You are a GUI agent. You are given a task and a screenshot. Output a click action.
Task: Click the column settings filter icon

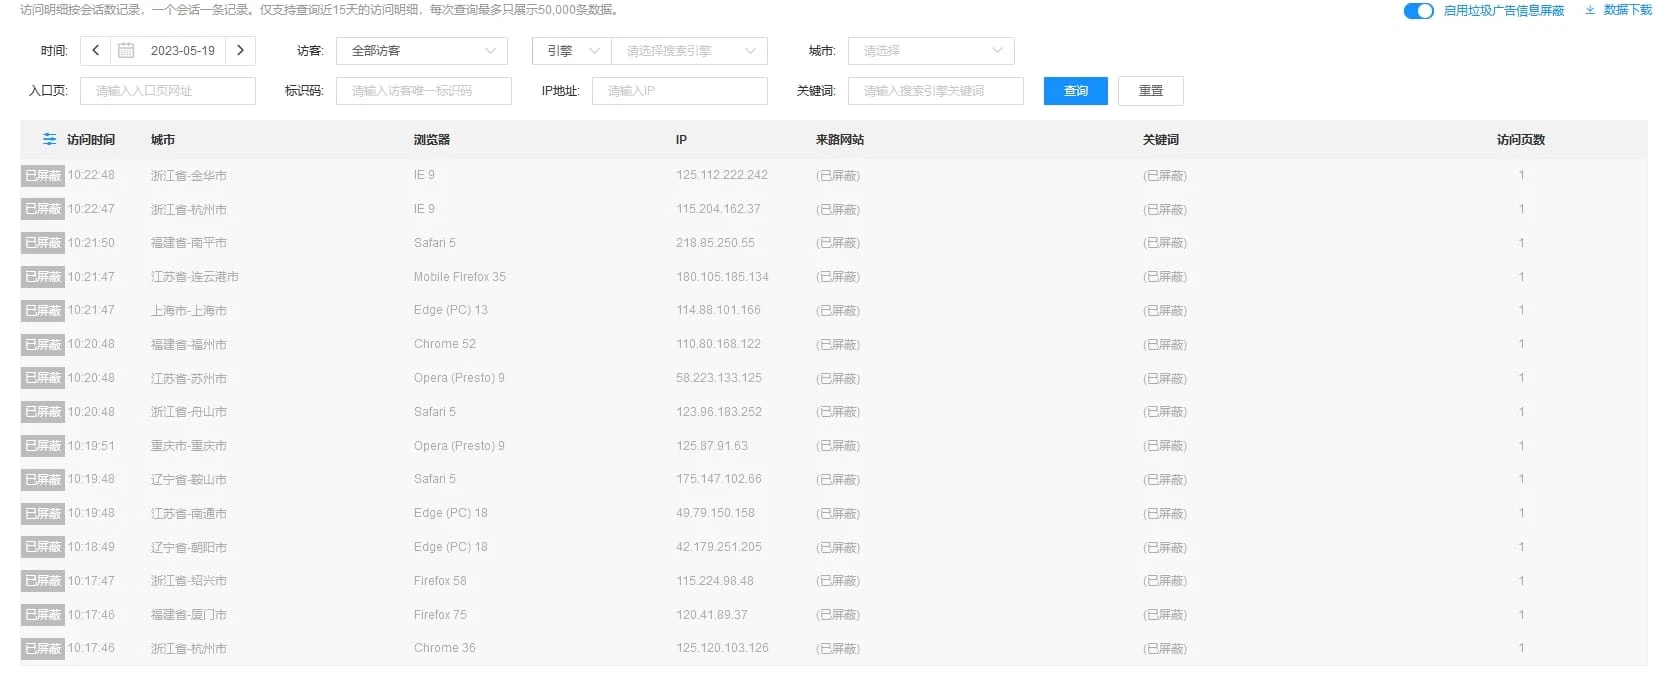[x=49, y=140]
